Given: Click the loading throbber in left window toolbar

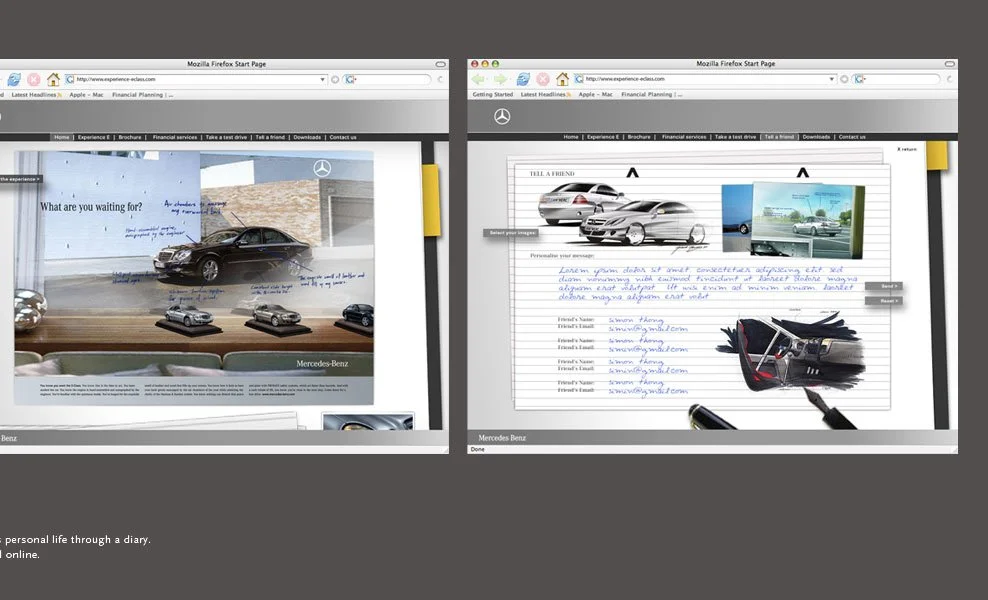Looking at the screenshot, I should [440, 80].
